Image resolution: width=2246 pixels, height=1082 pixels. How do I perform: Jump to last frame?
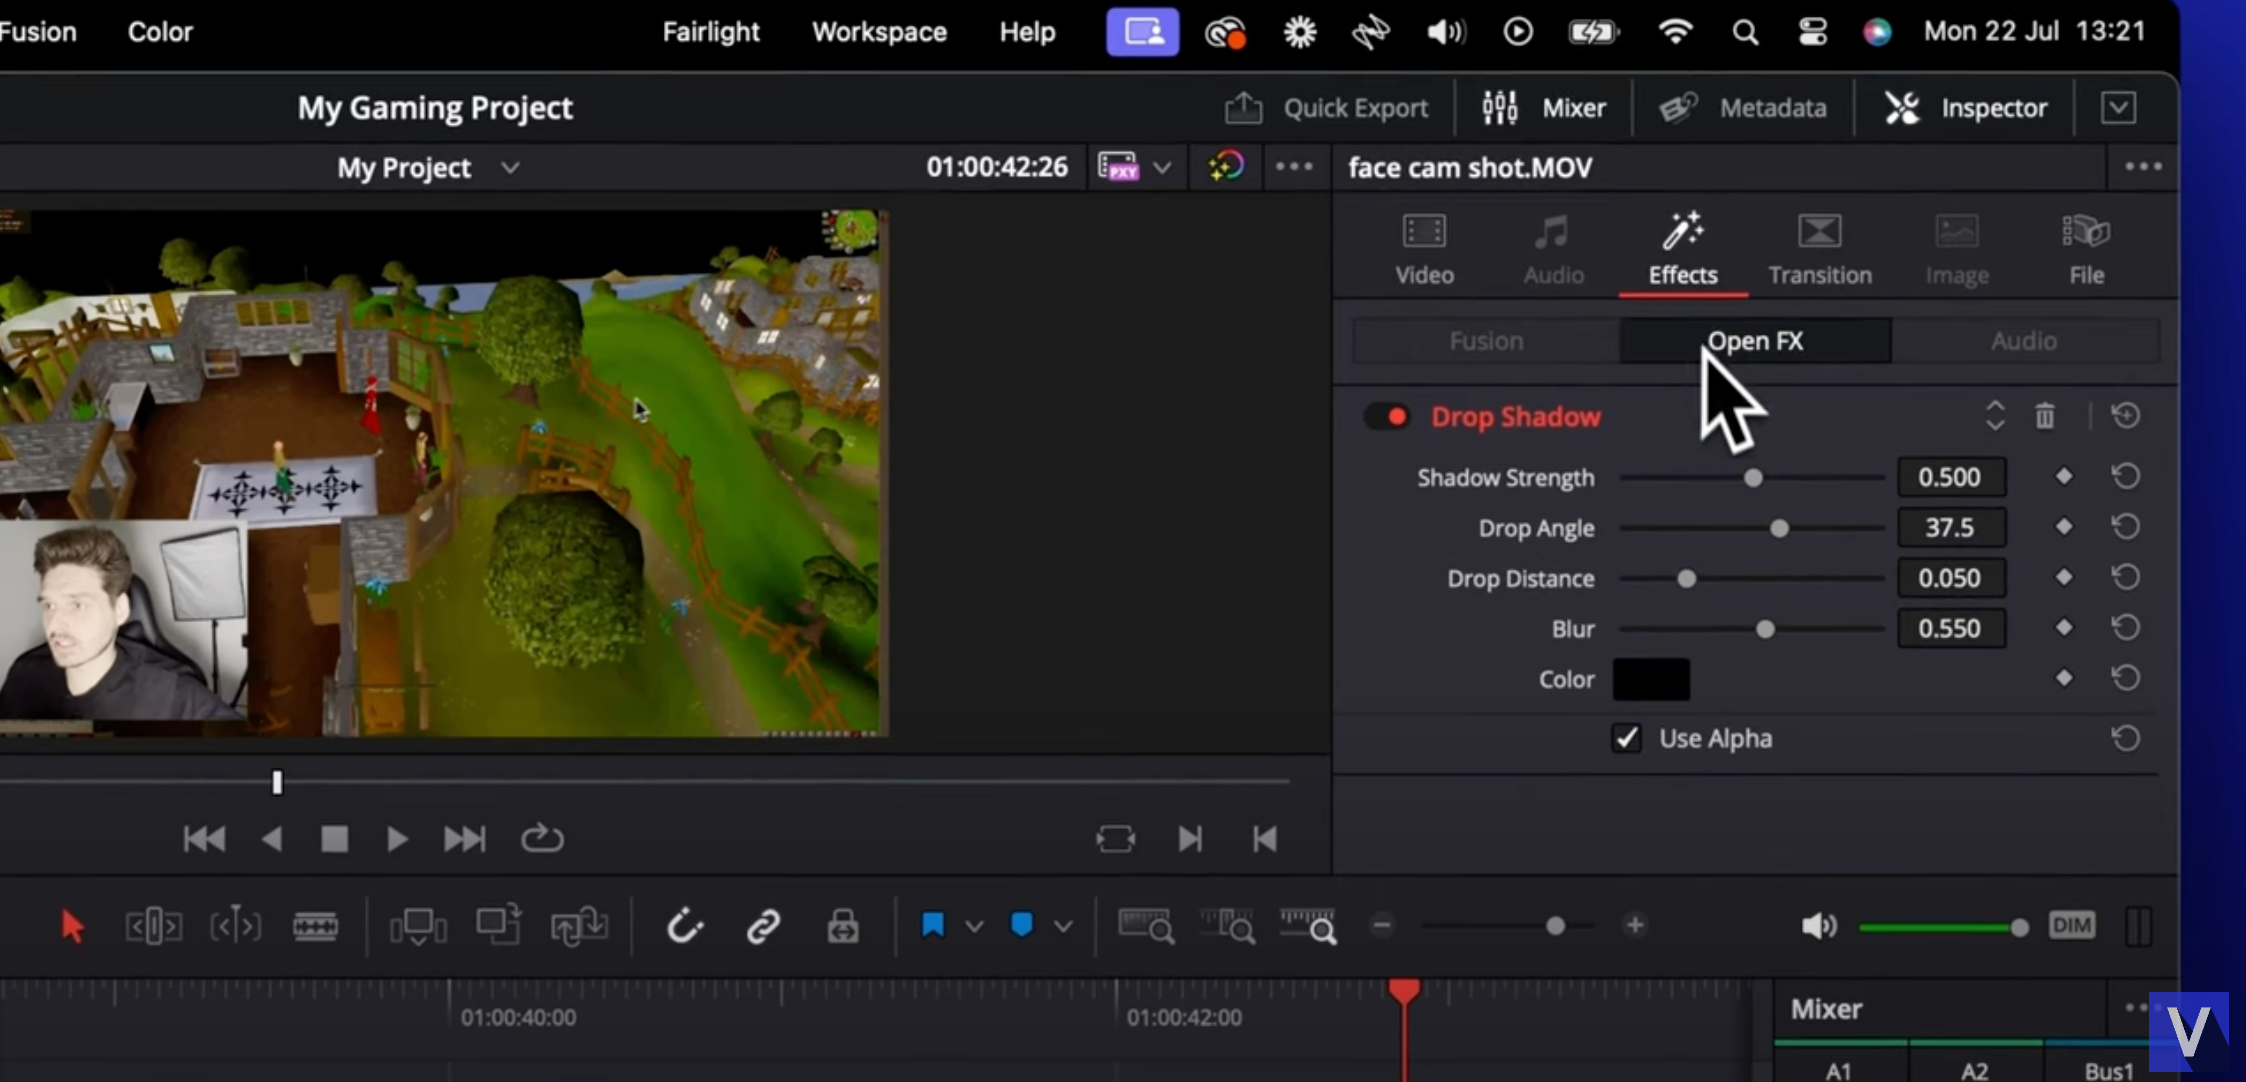464,839
